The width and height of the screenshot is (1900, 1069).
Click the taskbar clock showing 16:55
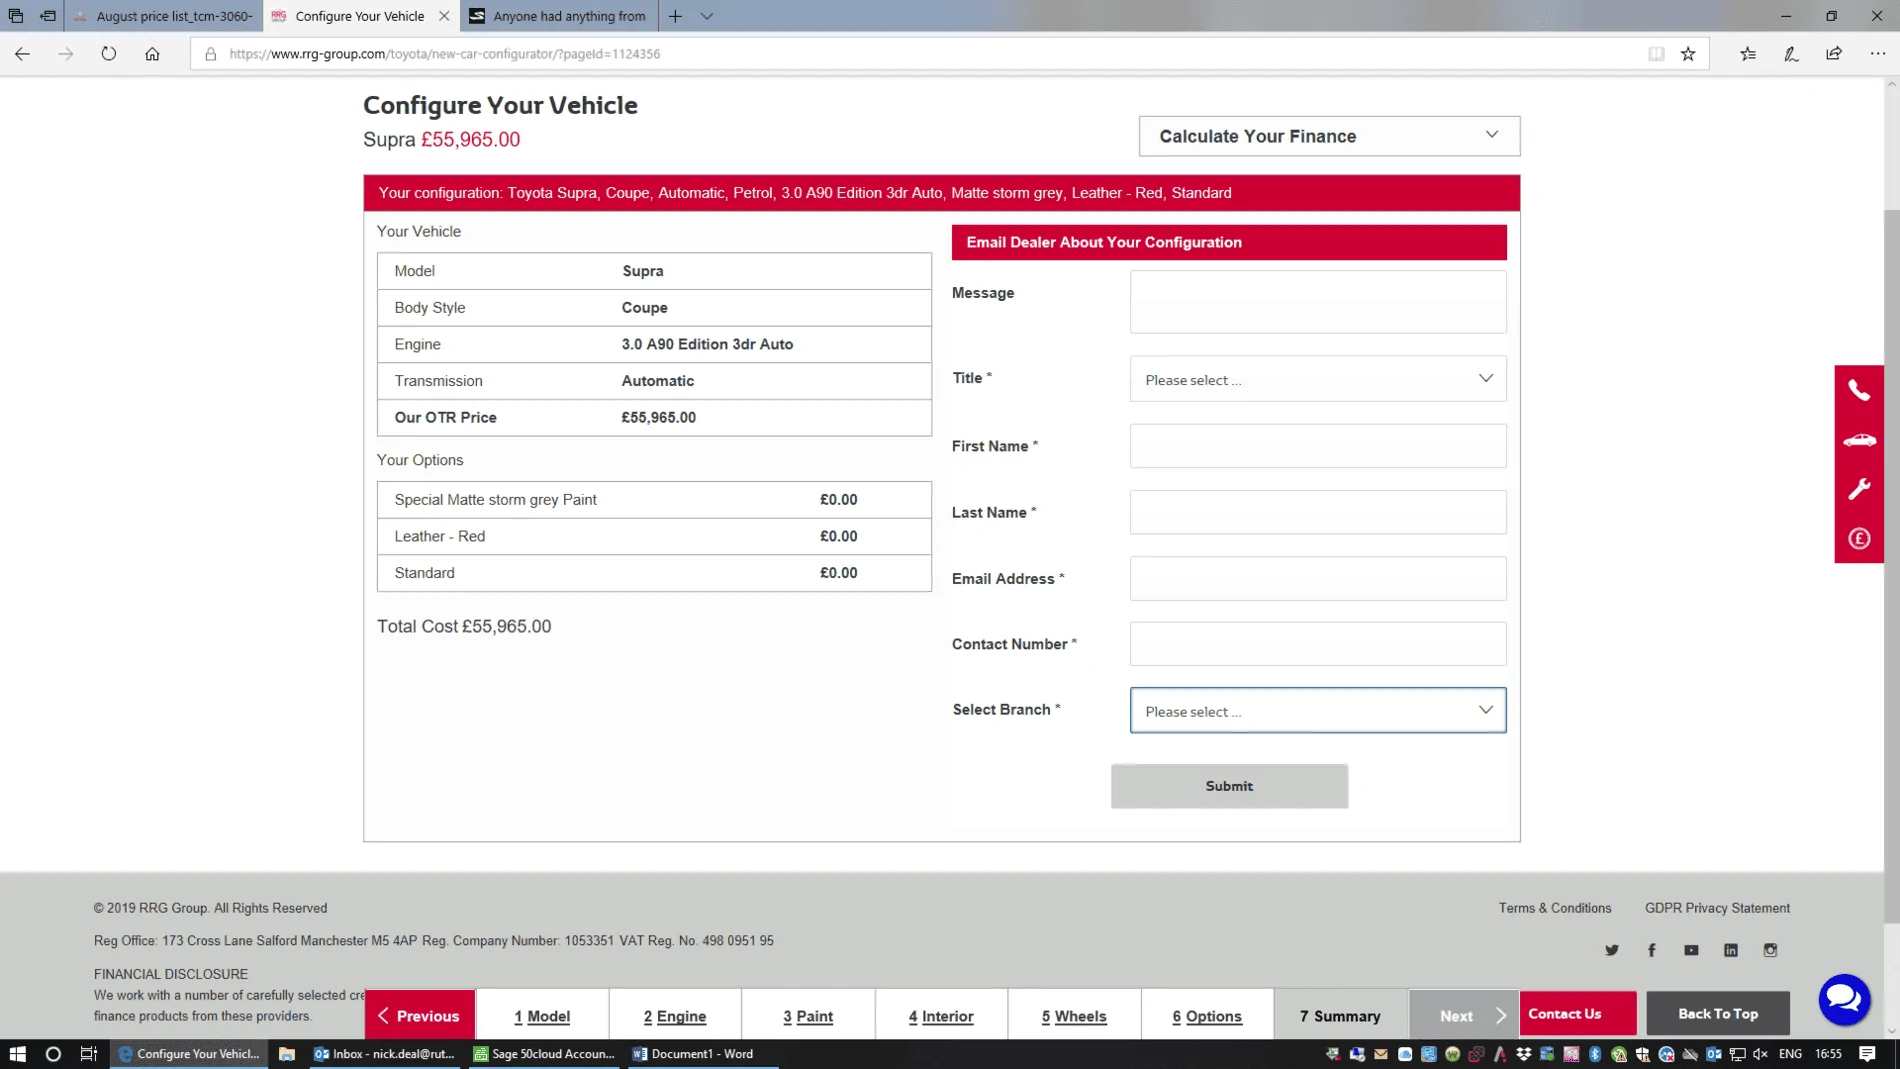tap(1828, 1053)
